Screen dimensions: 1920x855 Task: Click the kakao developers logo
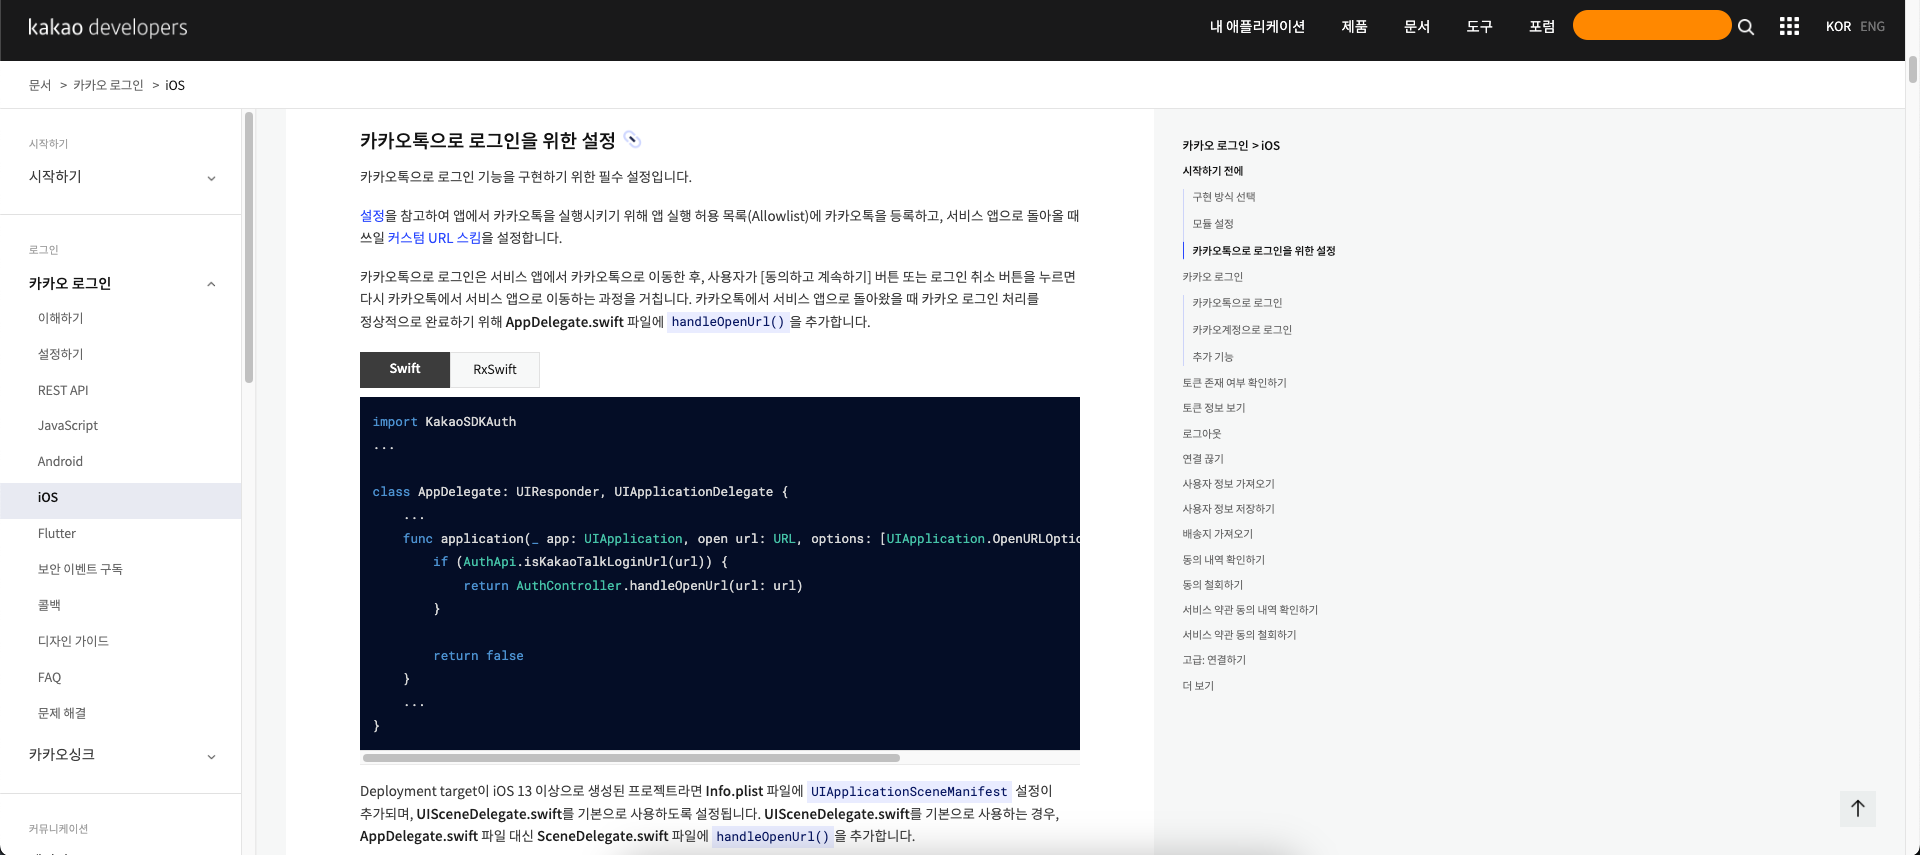[x=108, y=27]
